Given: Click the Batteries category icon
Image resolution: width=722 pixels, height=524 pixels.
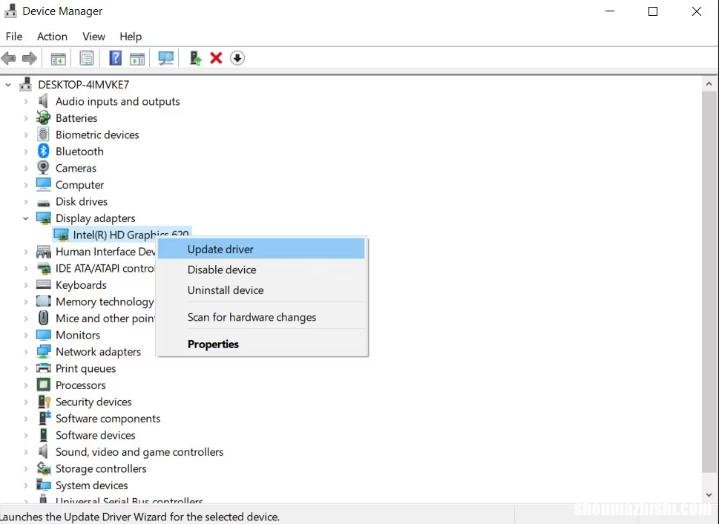Looking at the screenshot, I should click(x=43, y=118).
